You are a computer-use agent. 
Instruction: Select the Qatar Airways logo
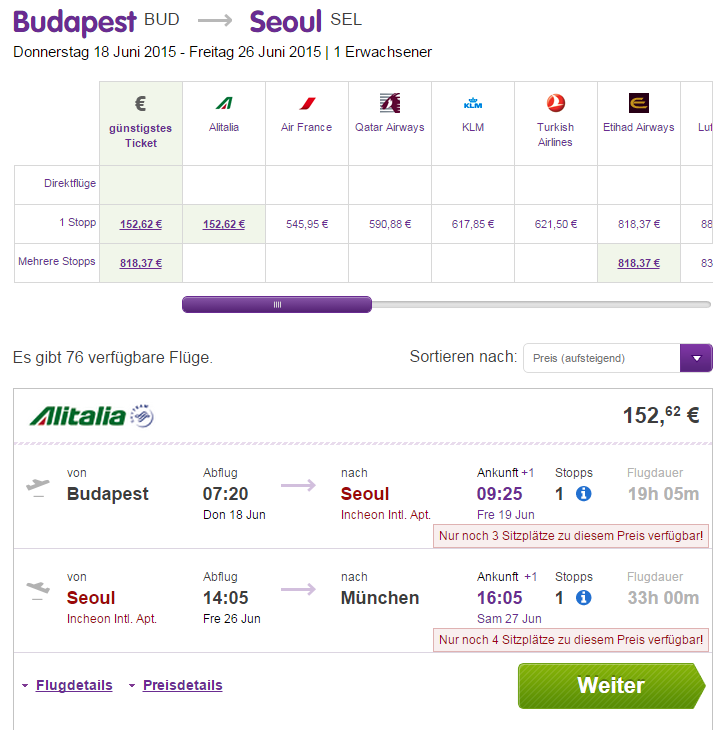point(389,103)
